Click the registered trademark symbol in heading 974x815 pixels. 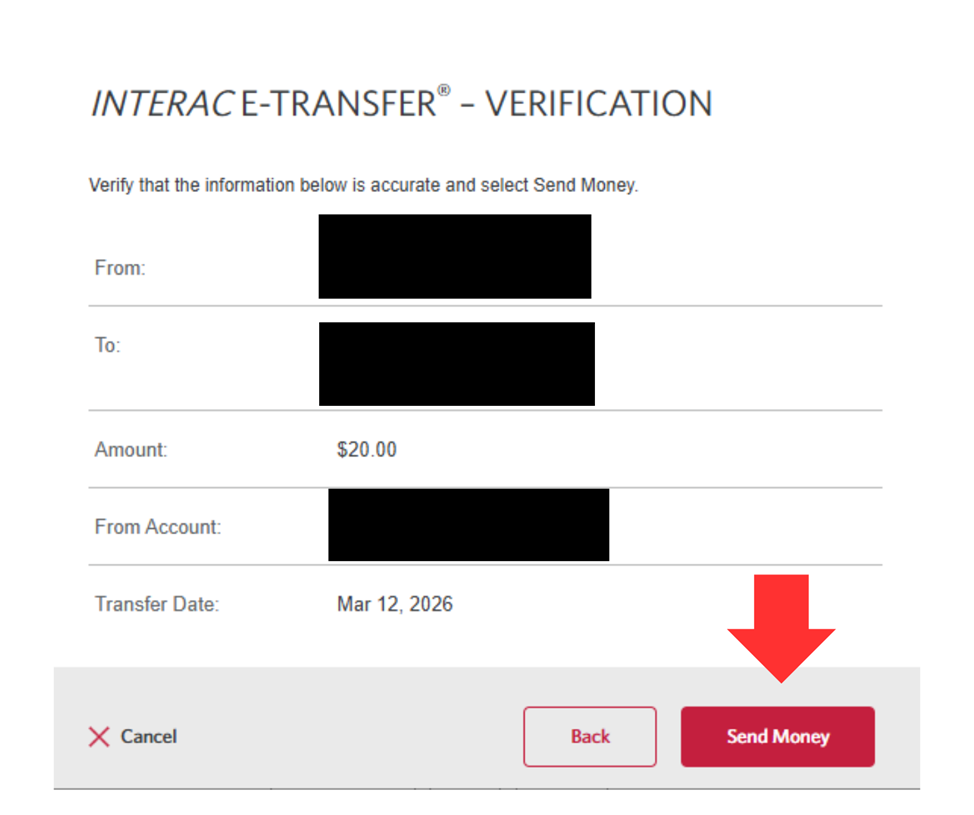pyautogui.click(x=444, y=92)
